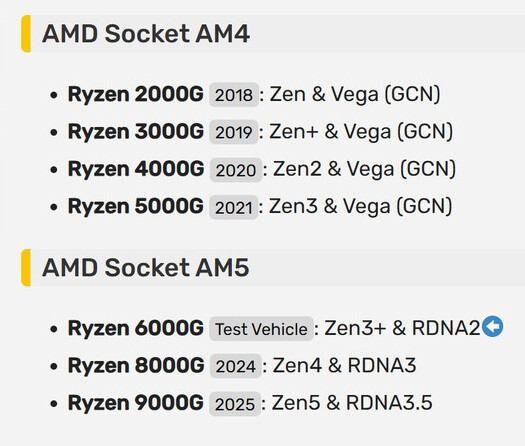This screenshot has height=446, width=525.
Task: Click the Test Vehicle badge
Action: (261, 329)
